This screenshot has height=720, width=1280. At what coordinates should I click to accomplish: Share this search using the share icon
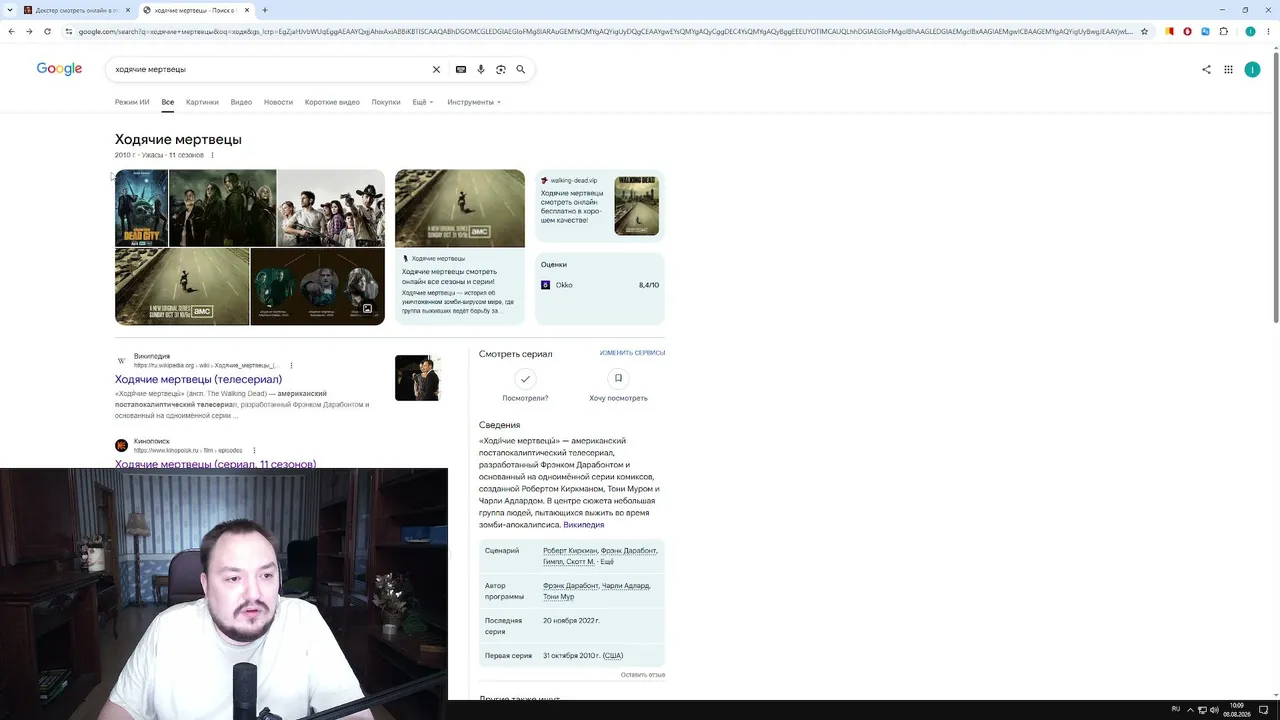pyautogui.click(x=1206, y=69)
